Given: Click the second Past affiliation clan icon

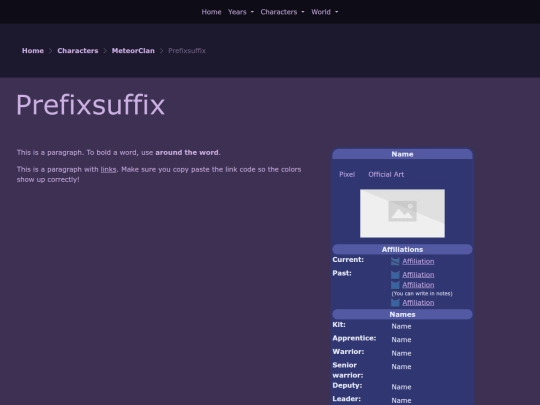Looking at the screenshot, I should [395, 285].
